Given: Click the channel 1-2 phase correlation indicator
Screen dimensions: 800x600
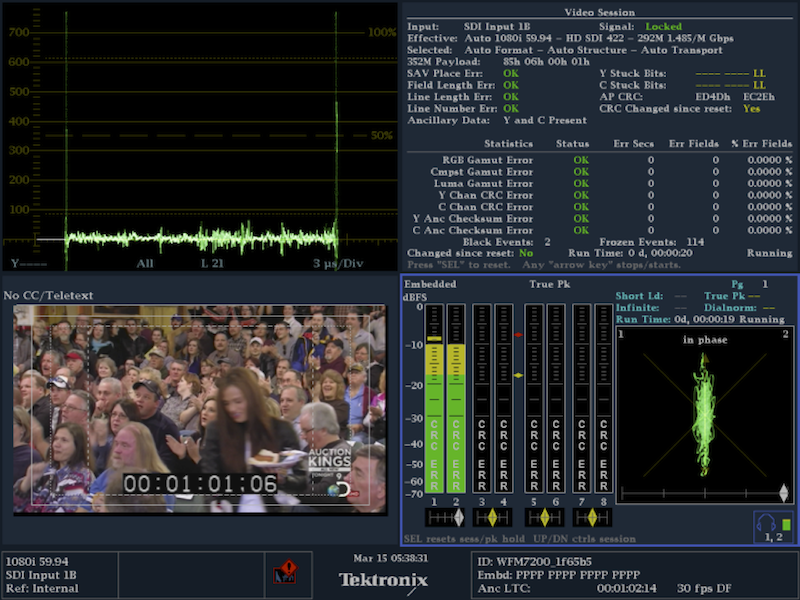Looking at the screenshot, I should (445, 517).
